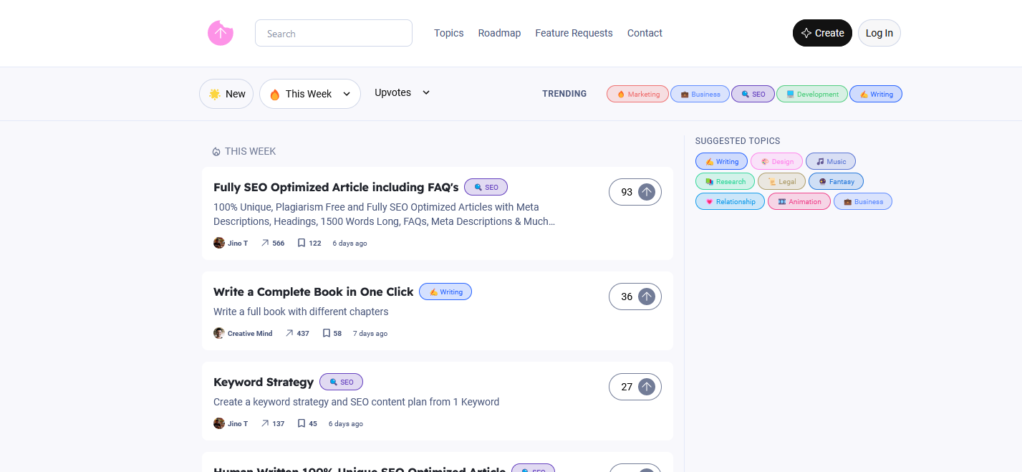Click into the Search field
1022x472 pixels.
(334, 33)
